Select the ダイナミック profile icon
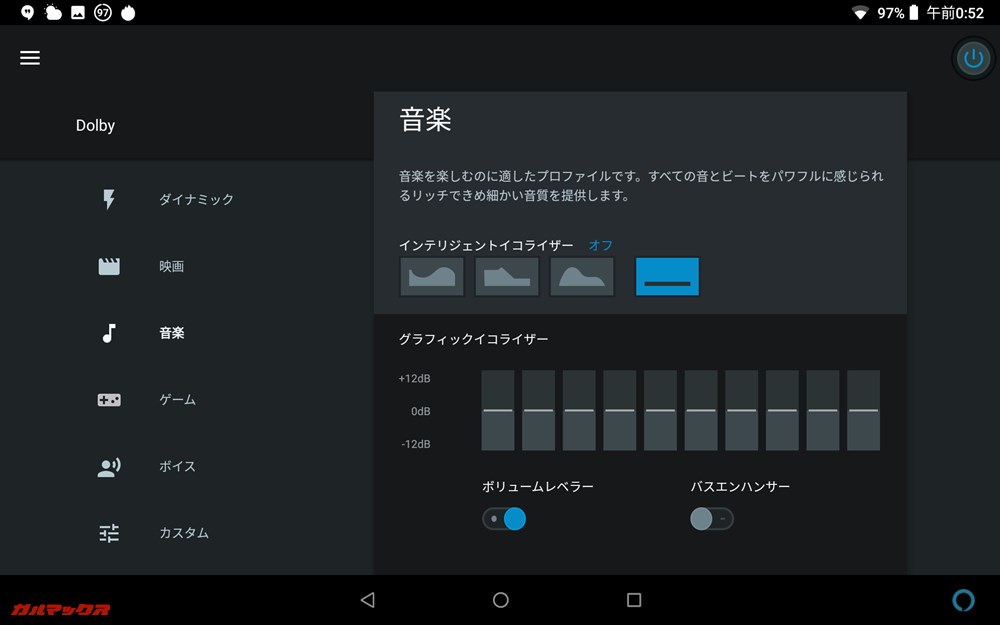Image resolution: width=1000 pixels, height=625 pixels. [108, 199]
